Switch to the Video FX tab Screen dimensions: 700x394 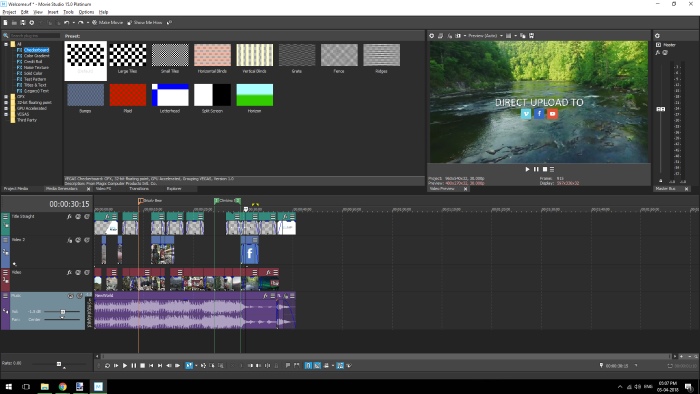(x=103, y=189)
